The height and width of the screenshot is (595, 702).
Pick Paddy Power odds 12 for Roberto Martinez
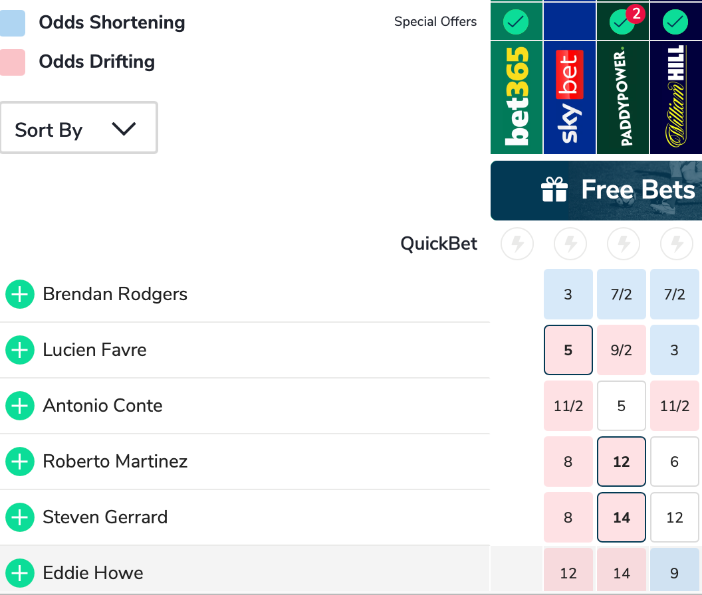click(621, 462)
